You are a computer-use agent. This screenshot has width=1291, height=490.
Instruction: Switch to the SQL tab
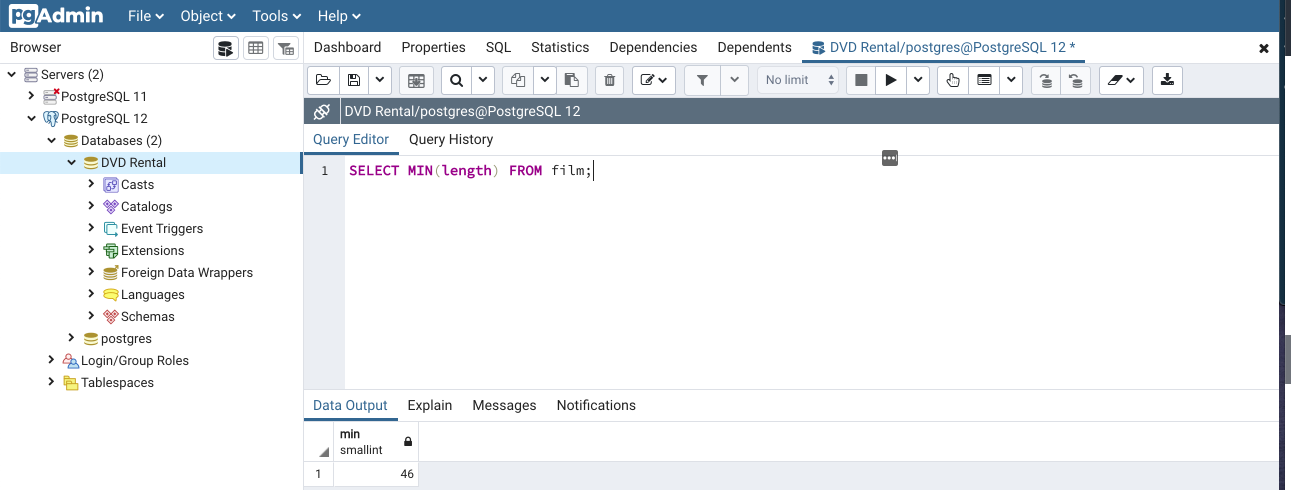498,47
